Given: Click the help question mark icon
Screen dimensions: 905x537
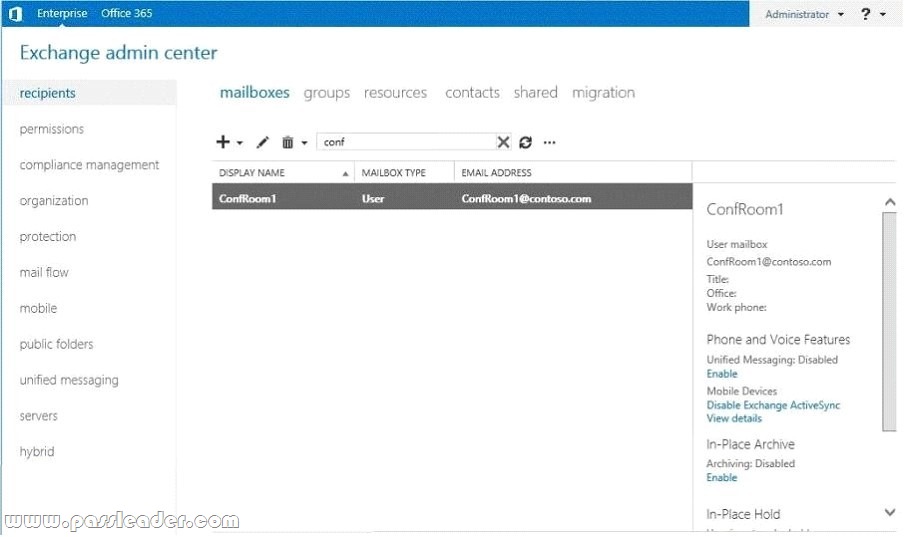Looking at the screenshot, I should [865, 14].
